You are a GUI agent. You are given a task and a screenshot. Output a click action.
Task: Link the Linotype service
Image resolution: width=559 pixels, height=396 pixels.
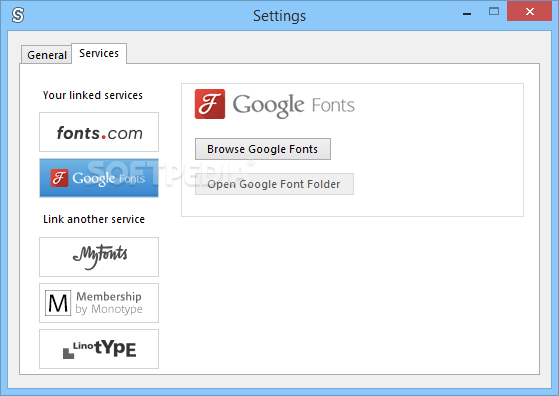(99, 349)
